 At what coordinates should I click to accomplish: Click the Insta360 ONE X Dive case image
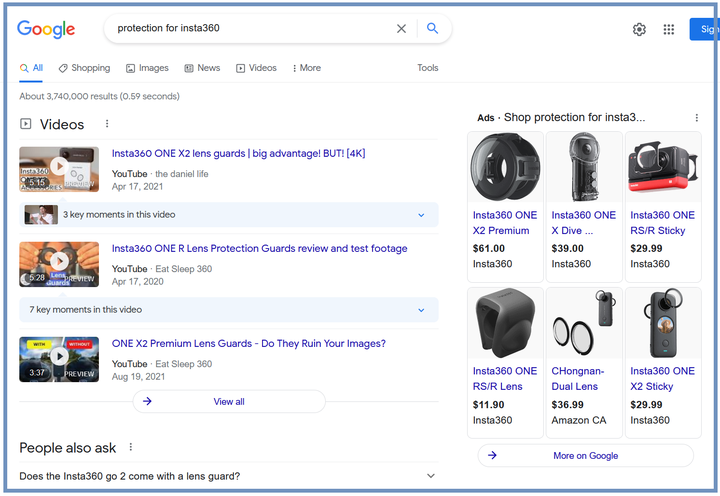tap(584, 167)
